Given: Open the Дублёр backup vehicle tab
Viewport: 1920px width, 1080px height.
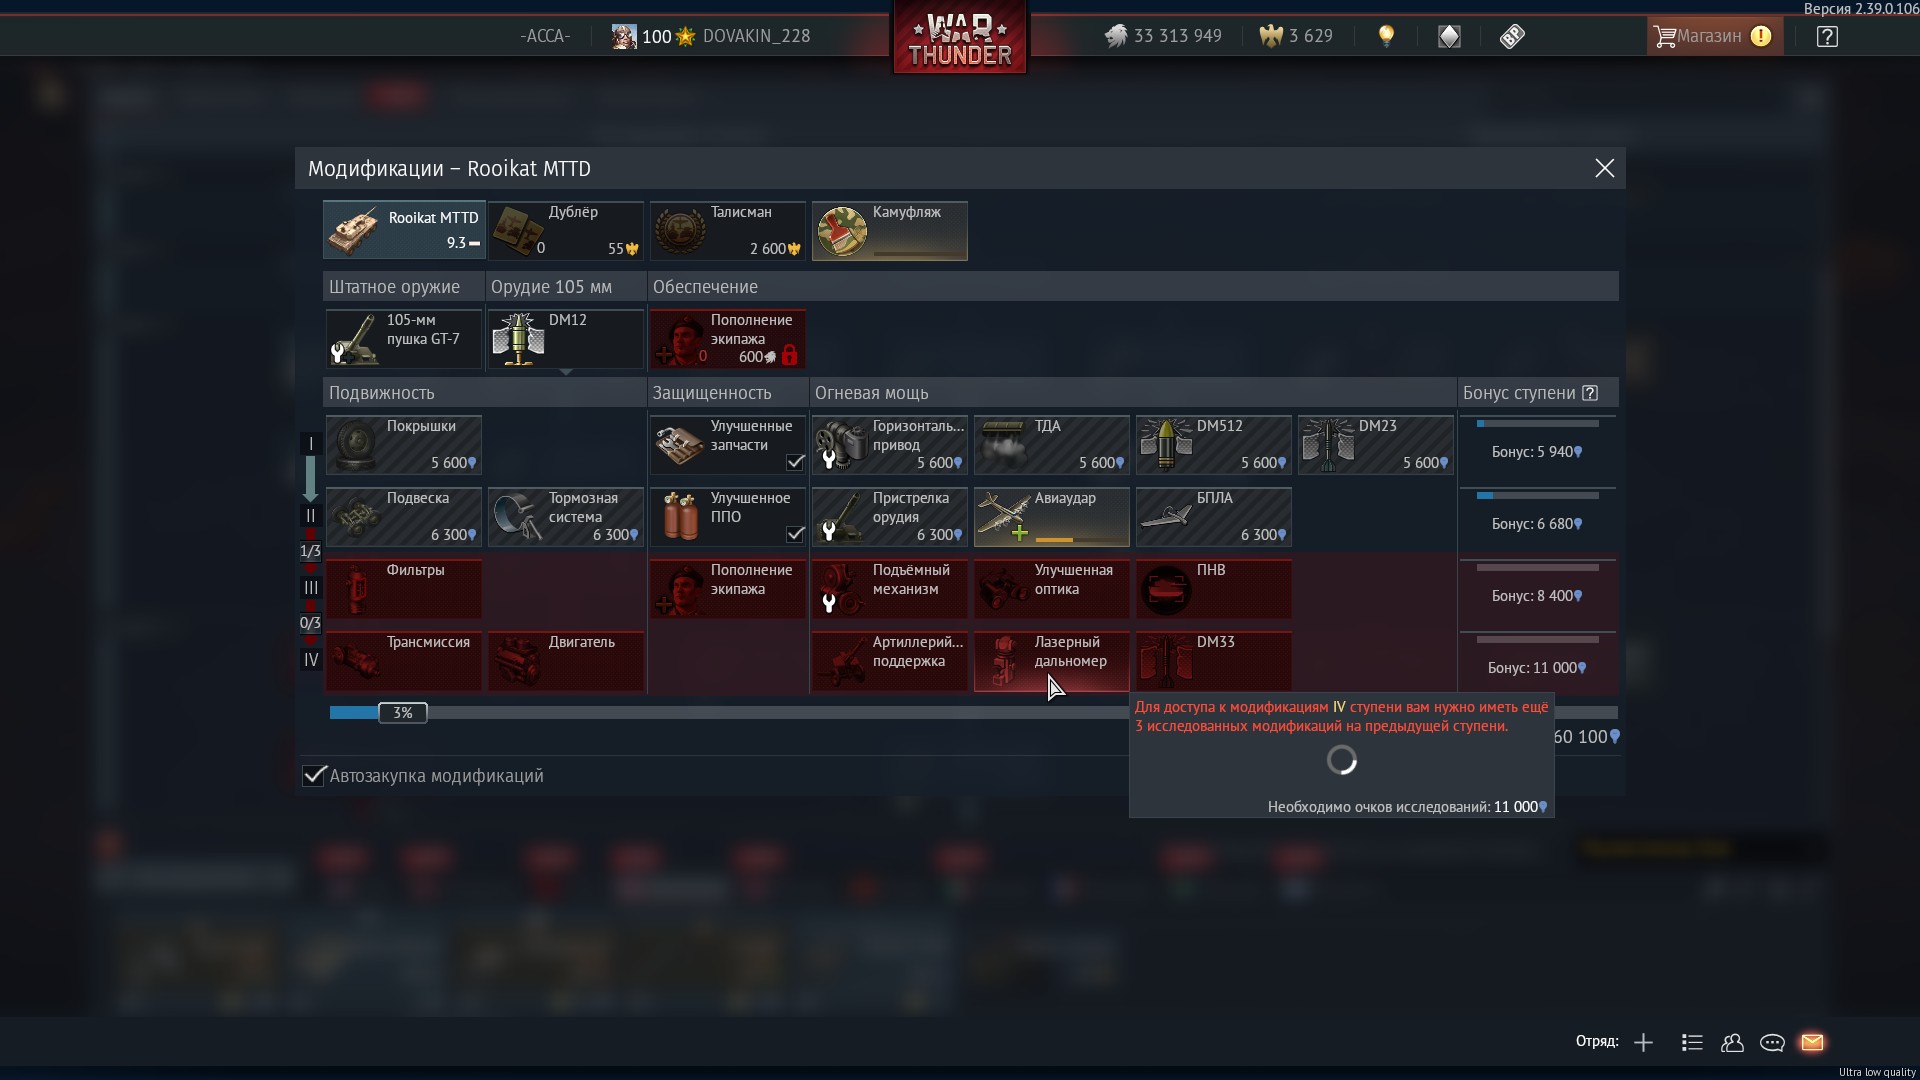Looking at the screenshot, I should 566,231.
